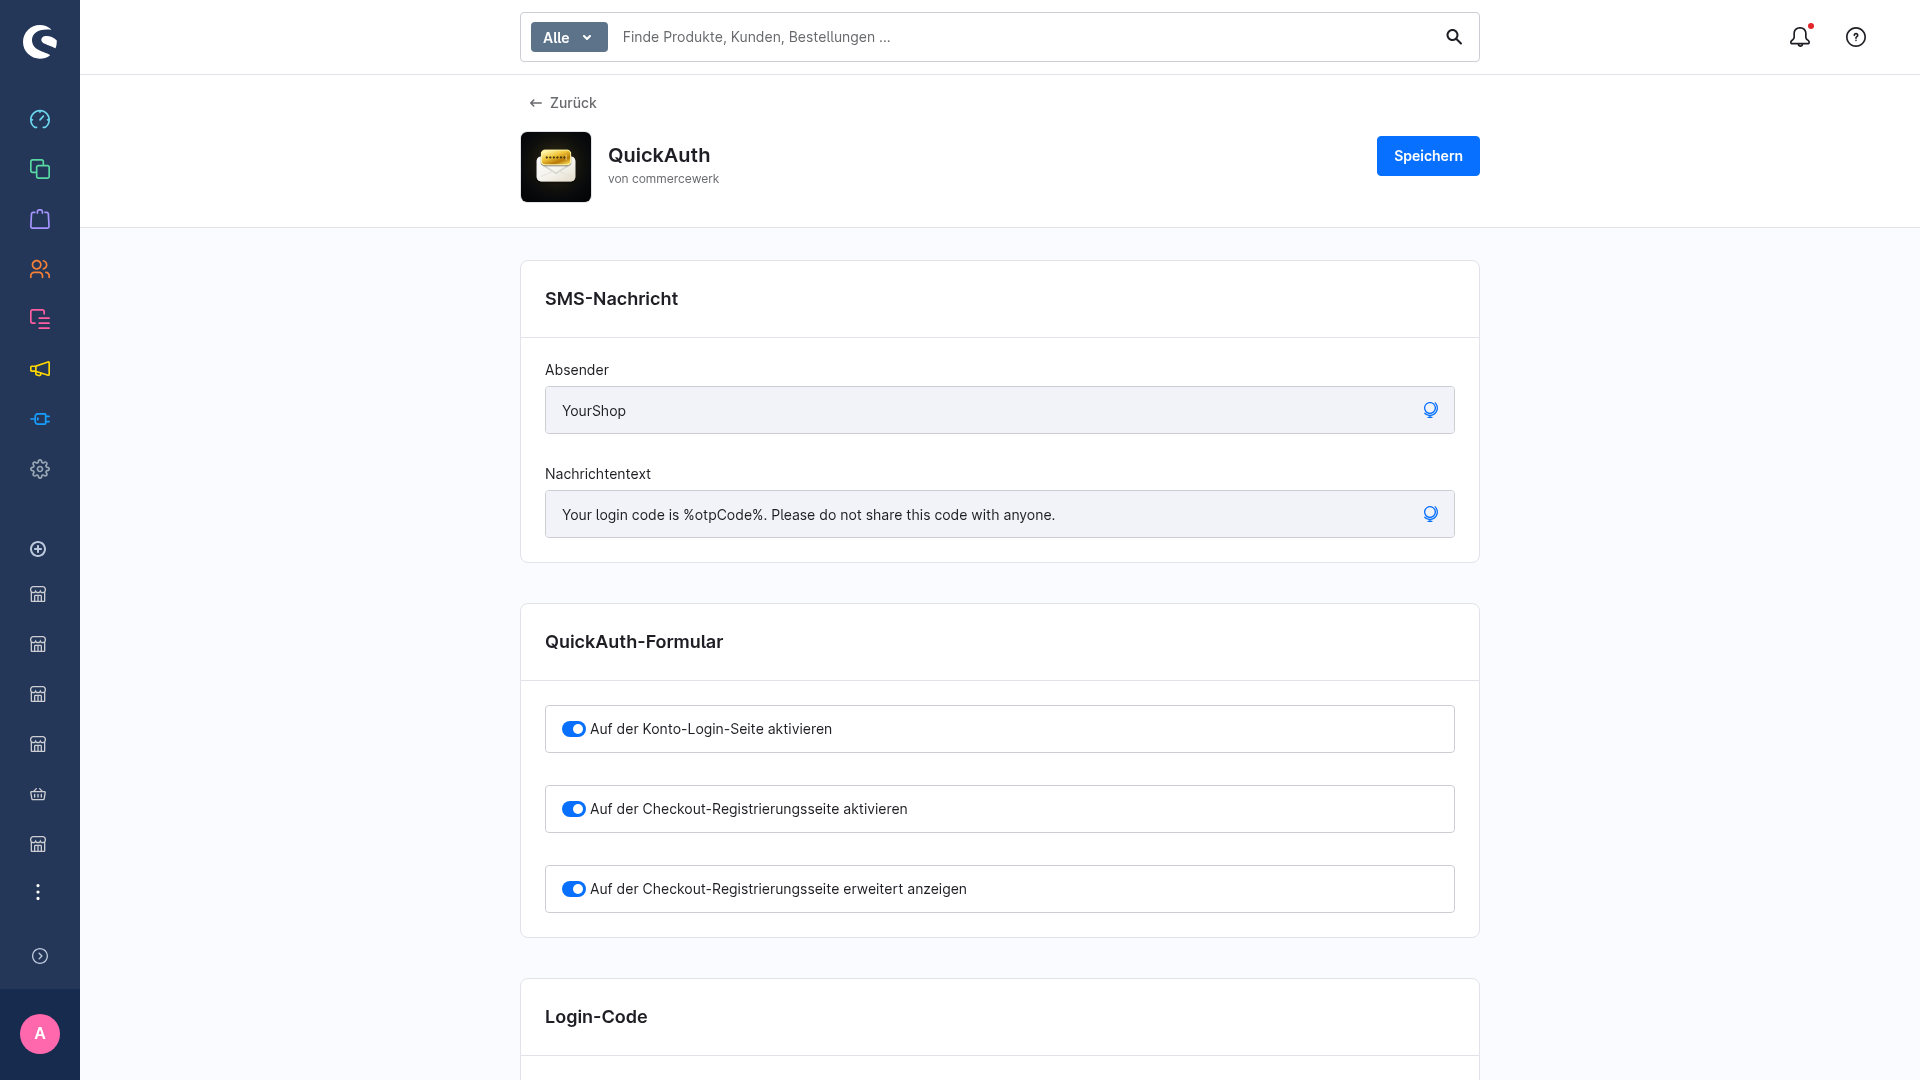Click the 'QuickAuth-Formular' card heading
The height and width of the screenshot is (1080, 1920).
[x=634, y=642]
